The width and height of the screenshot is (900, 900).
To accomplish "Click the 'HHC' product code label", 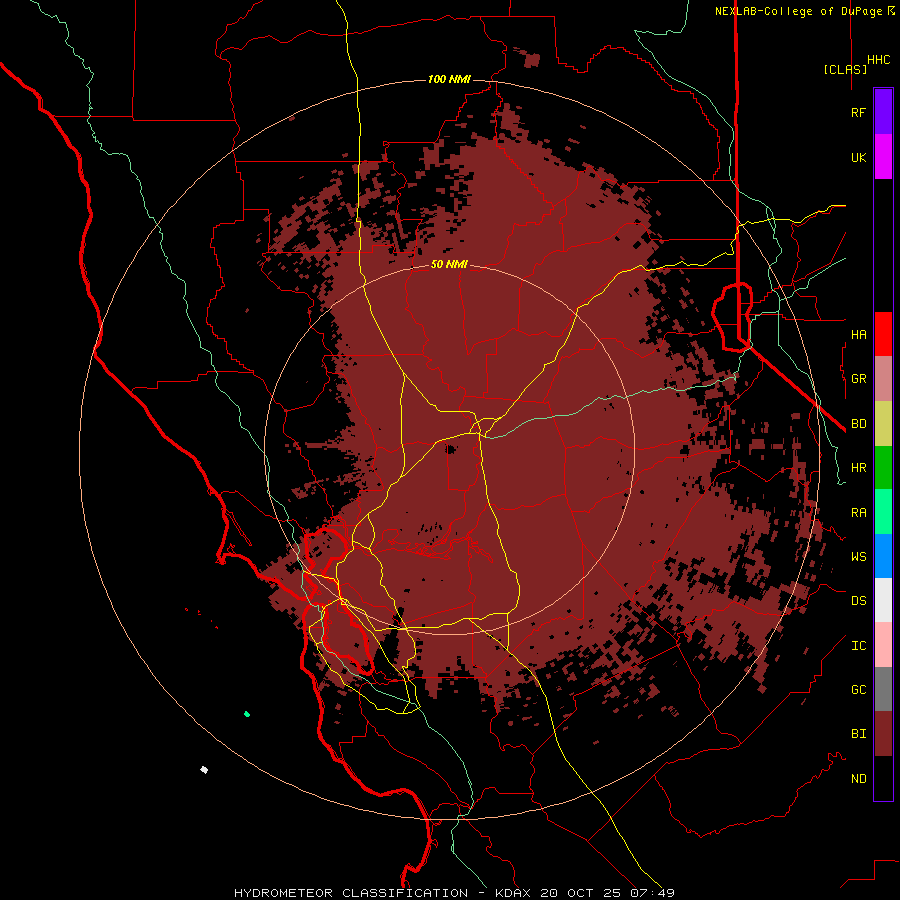I will point(878,60).
